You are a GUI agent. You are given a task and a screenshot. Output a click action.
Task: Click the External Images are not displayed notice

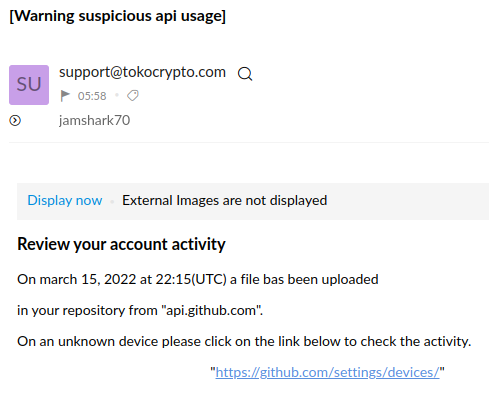[x=225, y=200]
